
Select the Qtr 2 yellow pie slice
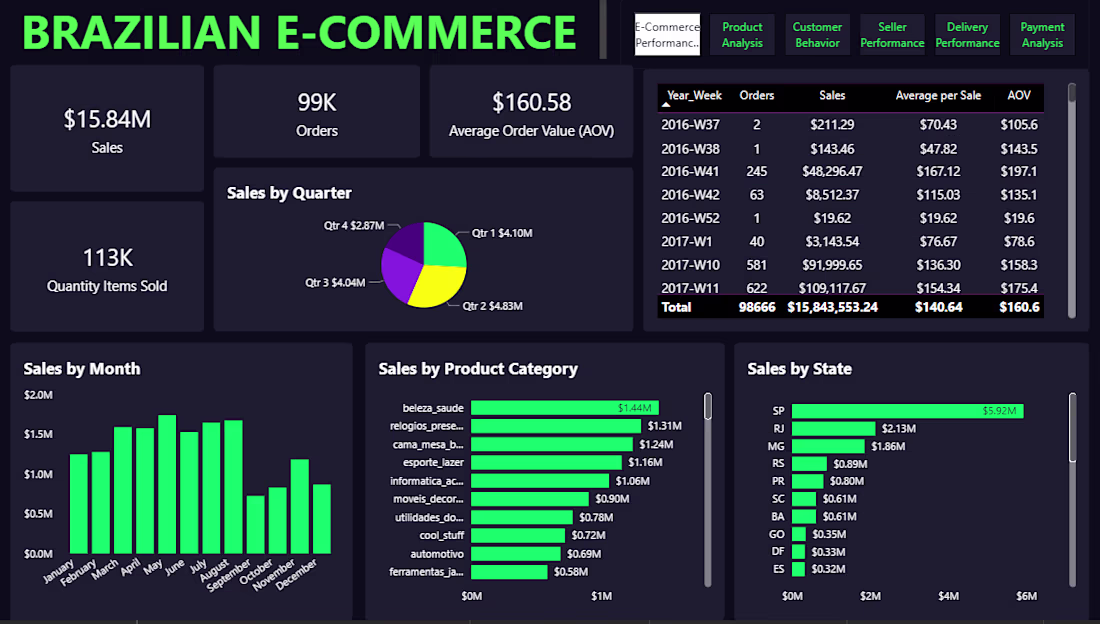tap(441, 286)
